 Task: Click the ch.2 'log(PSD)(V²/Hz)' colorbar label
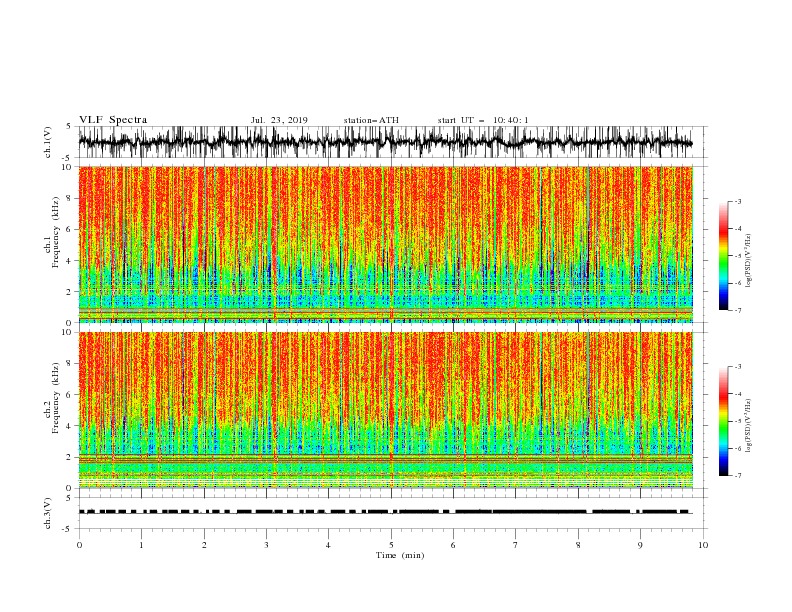749,426
